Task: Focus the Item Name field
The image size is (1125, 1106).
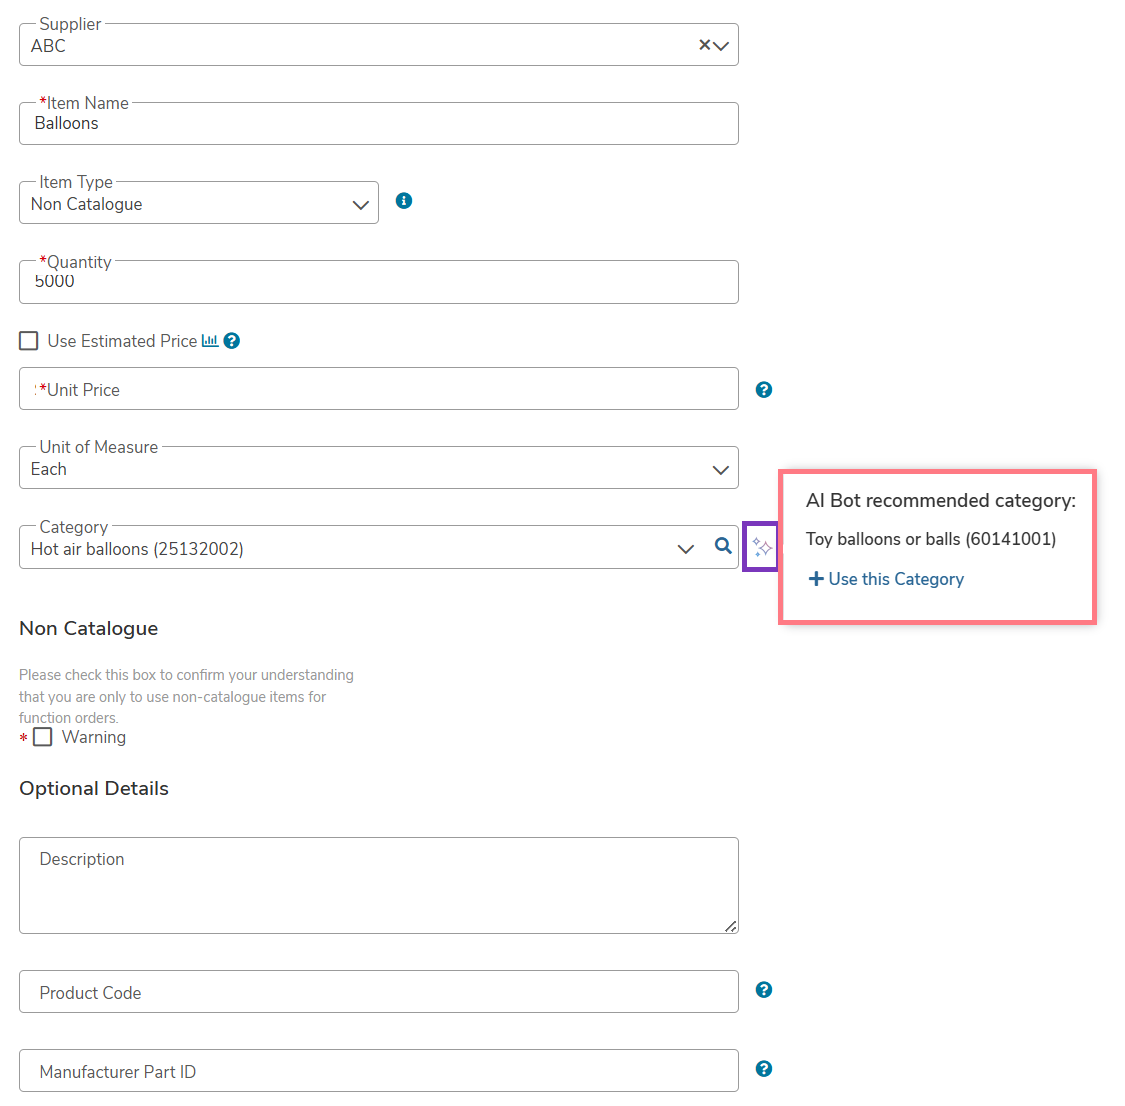Action: click(x=379, y=123)
